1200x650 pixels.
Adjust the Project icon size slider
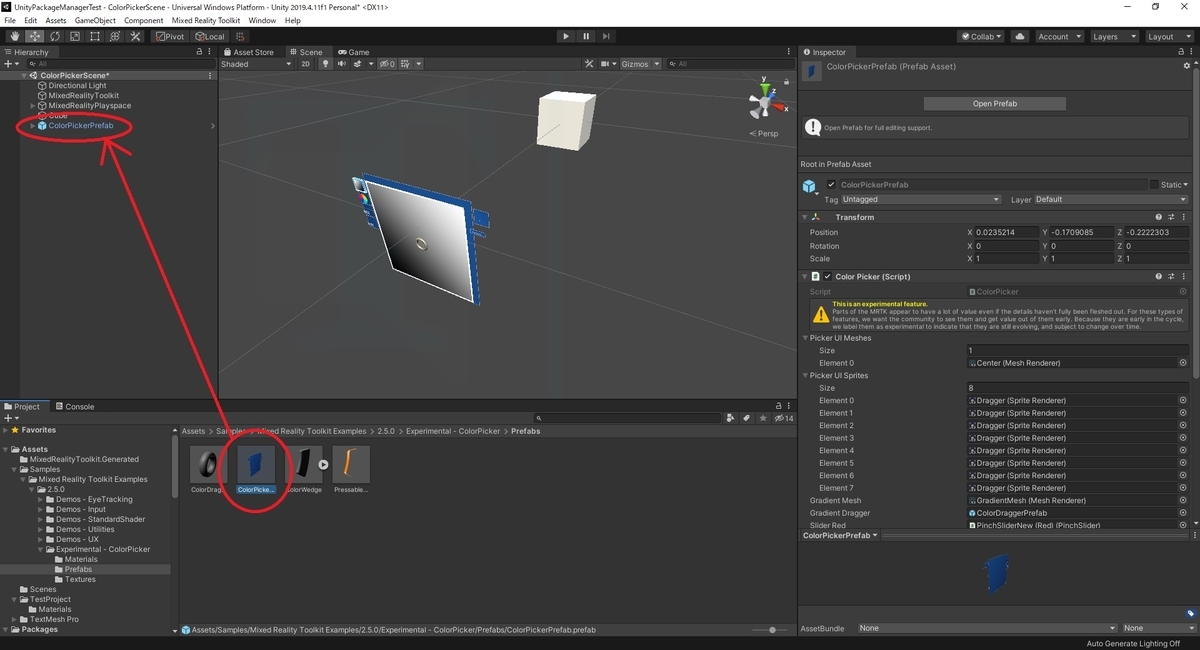coord(772,630)
